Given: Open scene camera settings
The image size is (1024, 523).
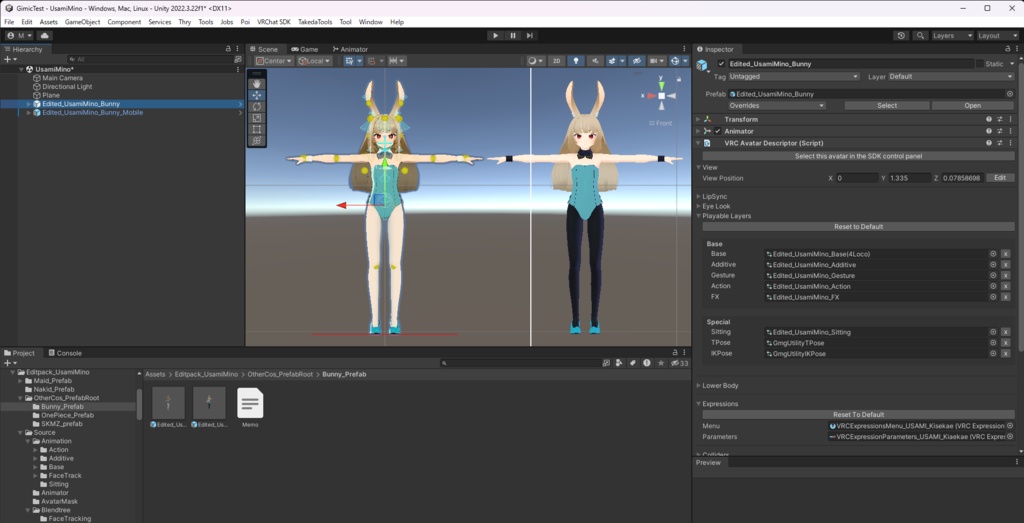Looking at the screenshot, I should tap(655, 61).
